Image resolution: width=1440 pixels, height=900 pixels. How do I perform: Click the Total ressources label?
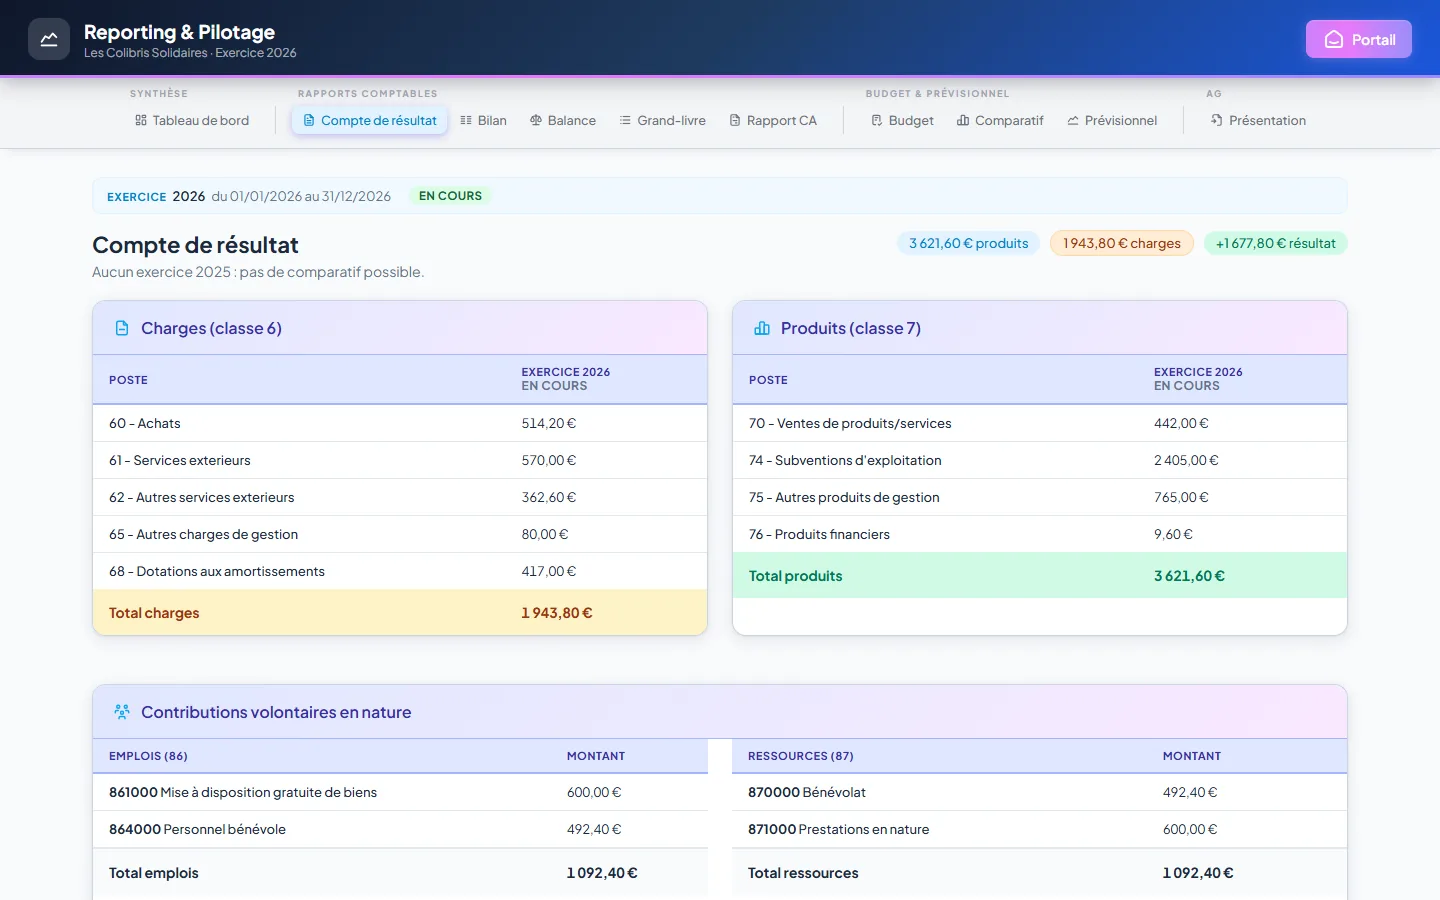[803, 873]
